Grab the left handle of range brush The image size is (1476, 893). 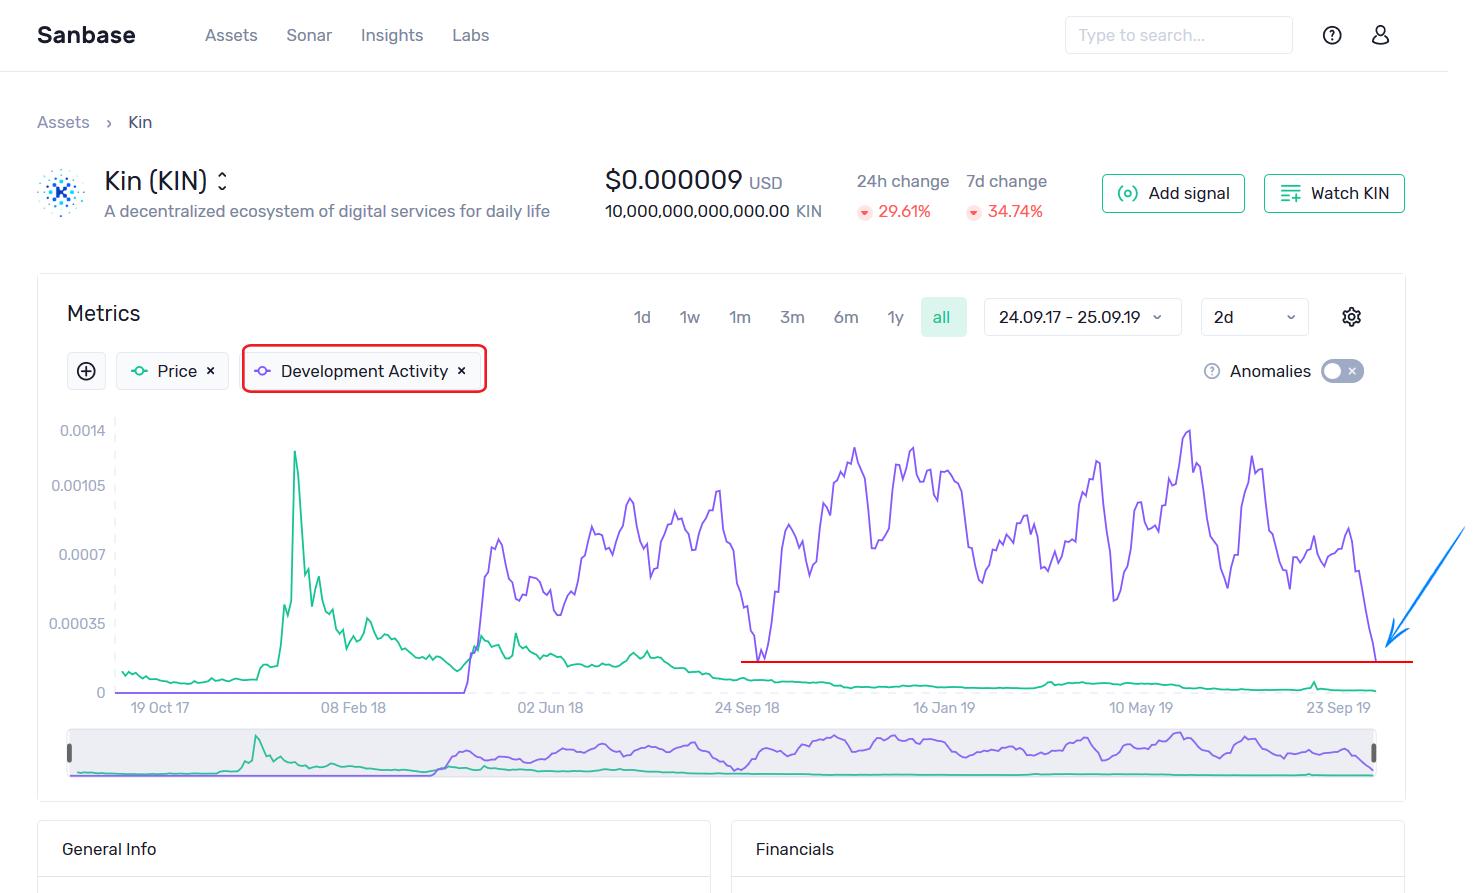pos(69,753)
